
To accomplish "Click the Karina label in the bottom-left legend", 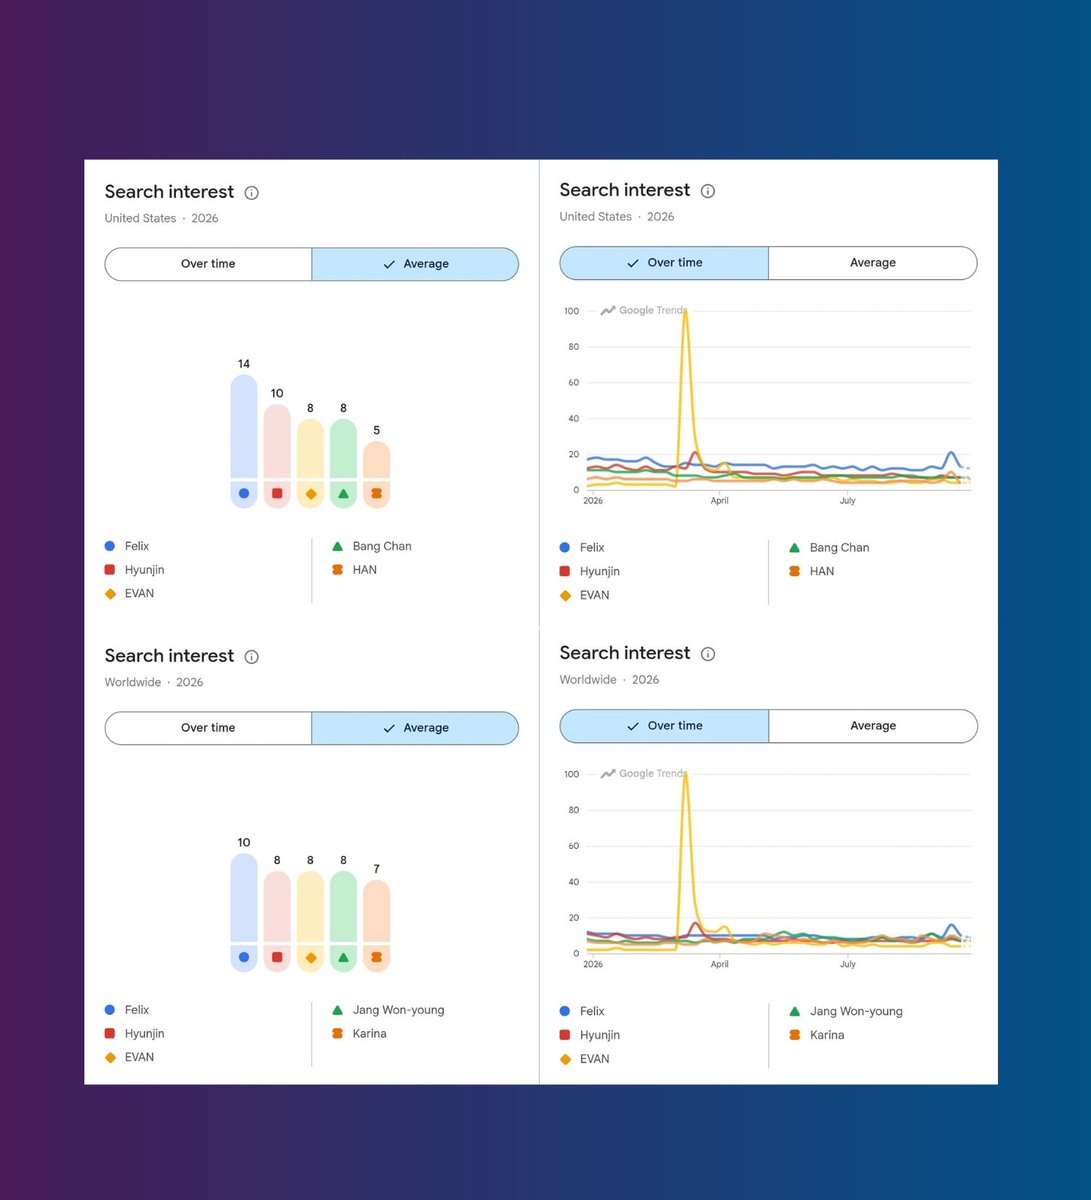I will 369,1034.
